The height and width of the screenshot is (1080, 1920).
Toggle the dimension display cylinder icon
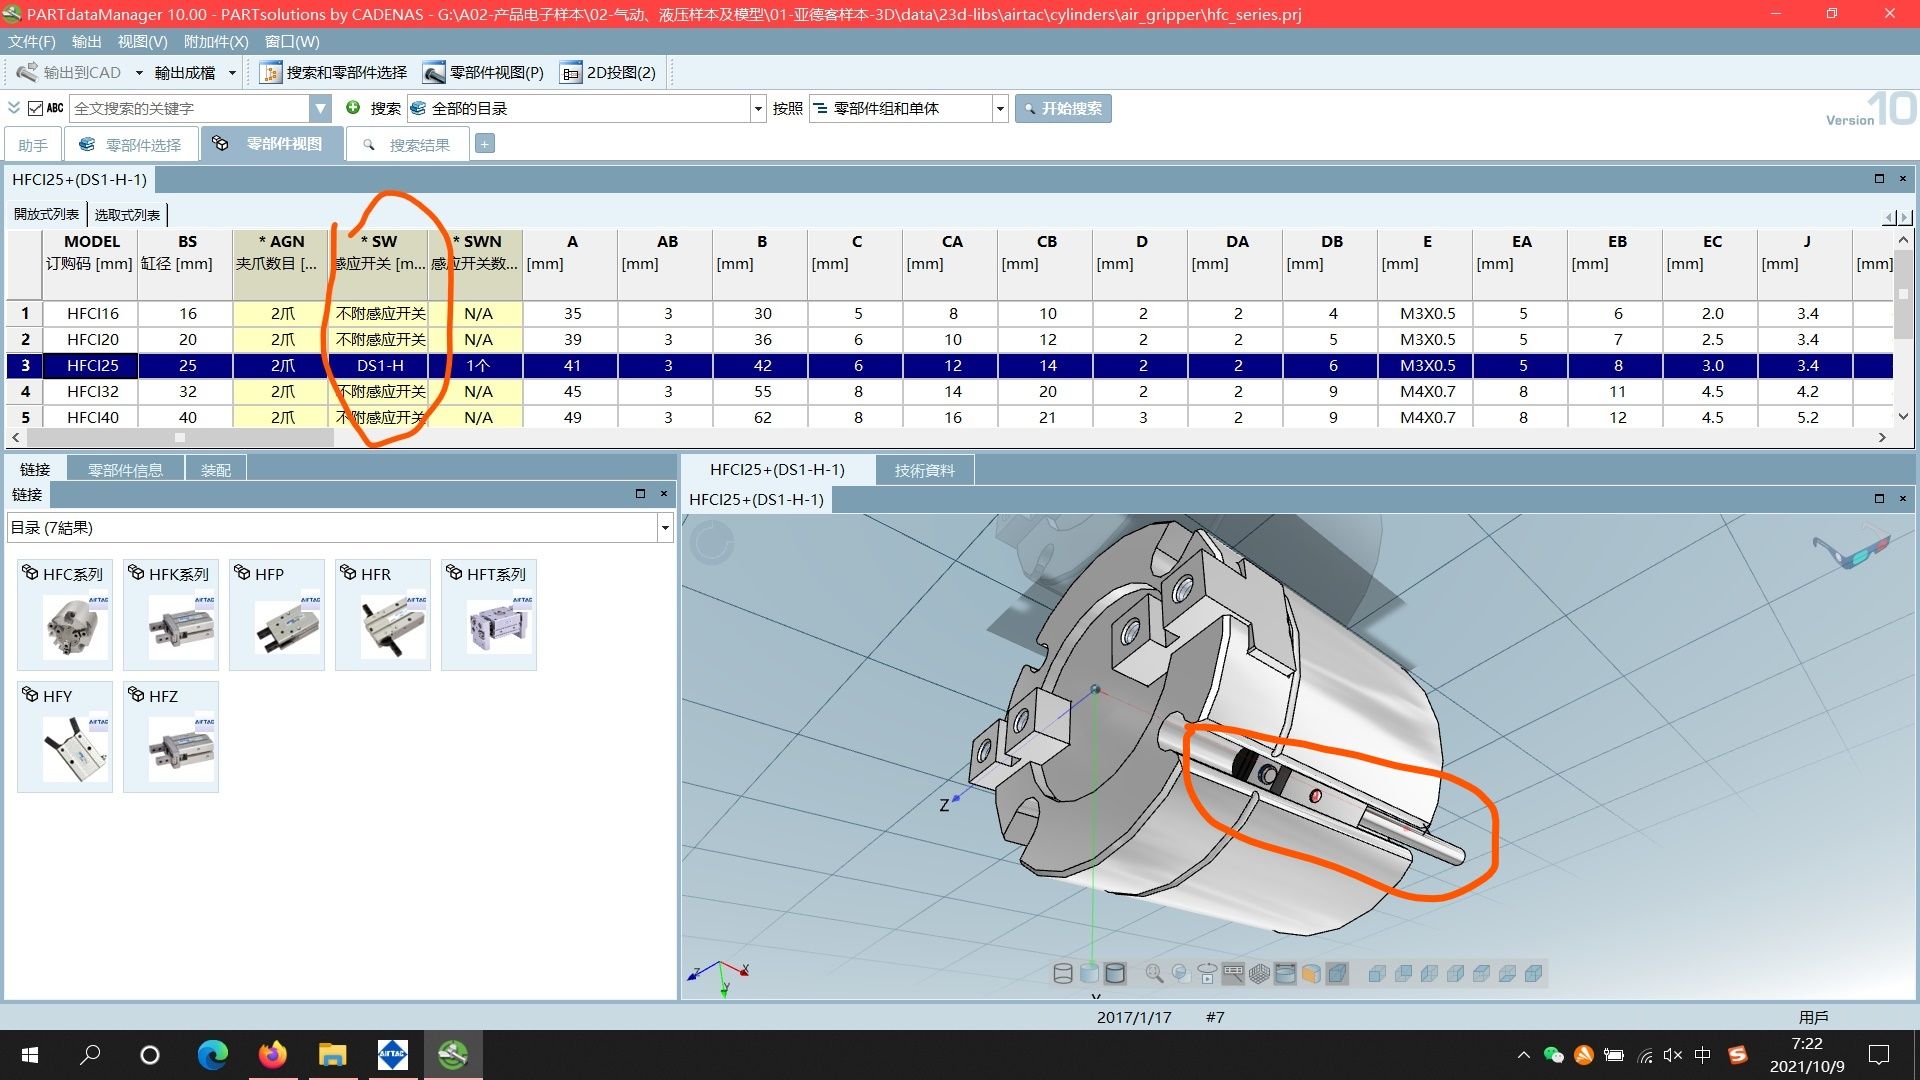(x=1285, y=973)
